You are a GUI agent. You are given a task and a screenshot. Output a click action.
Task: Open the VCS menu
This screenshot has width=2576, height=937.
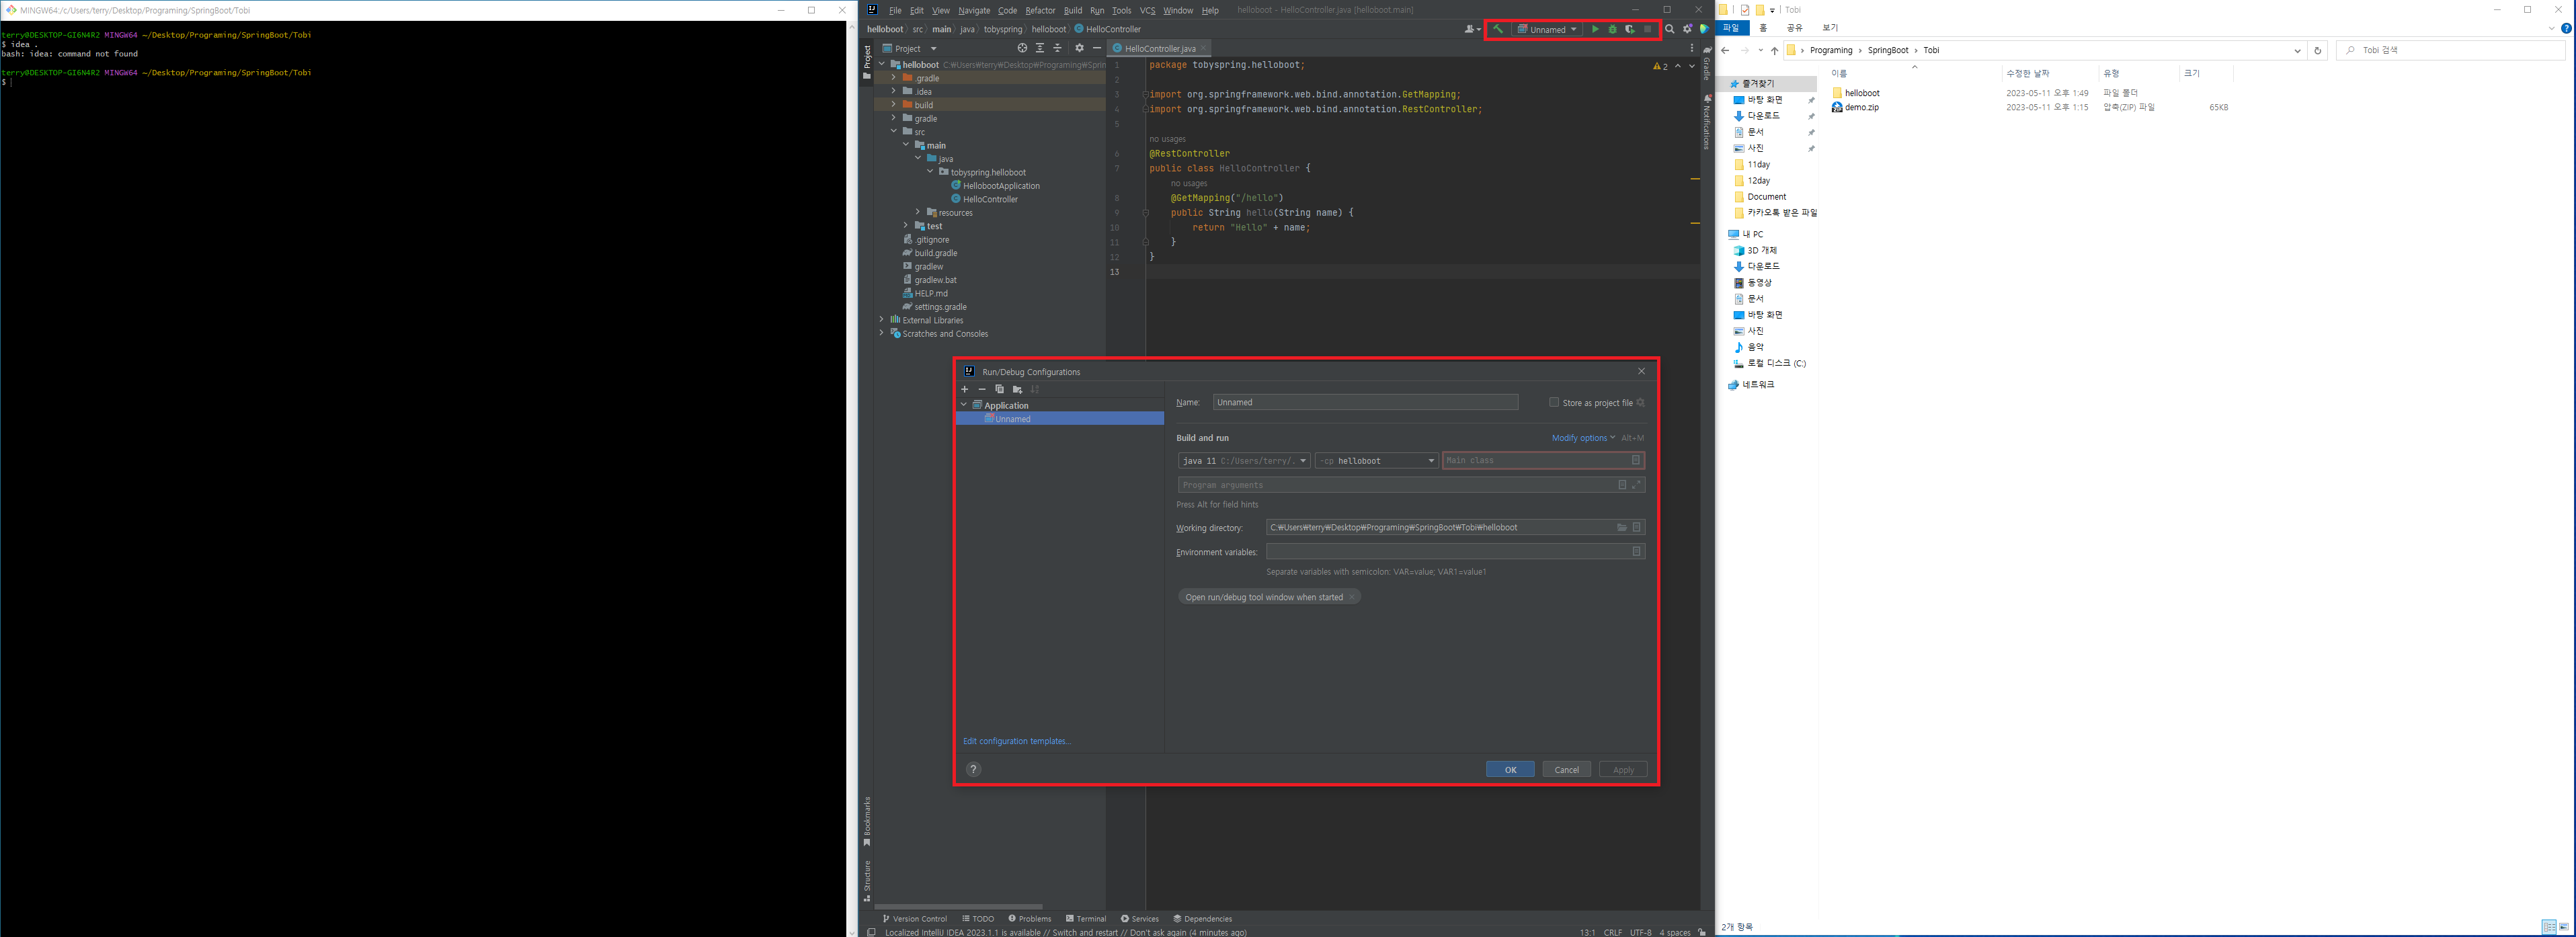coord(1147,10)
